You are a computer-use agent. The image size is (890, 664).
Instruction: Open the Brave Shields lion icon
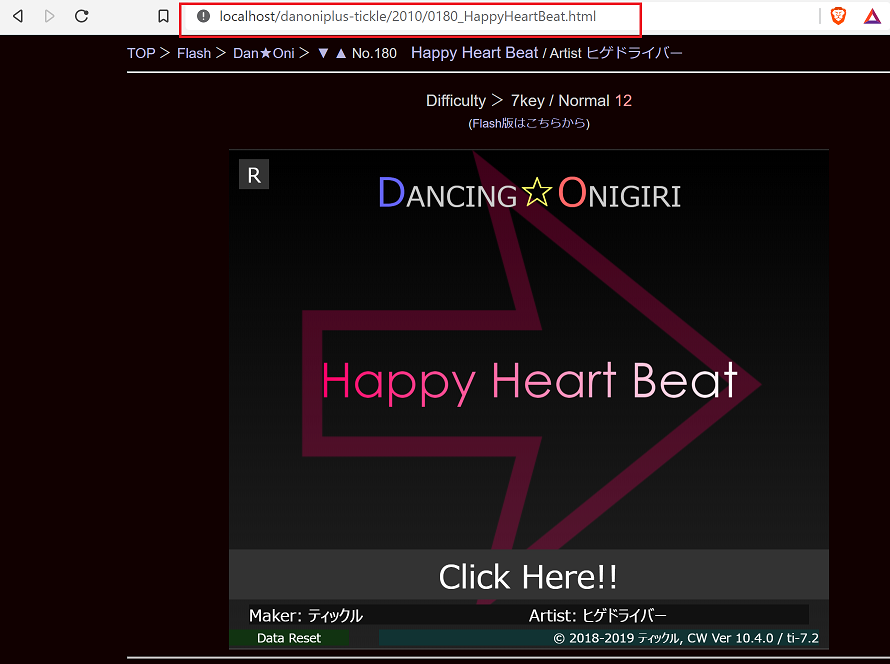coord(838,16)
